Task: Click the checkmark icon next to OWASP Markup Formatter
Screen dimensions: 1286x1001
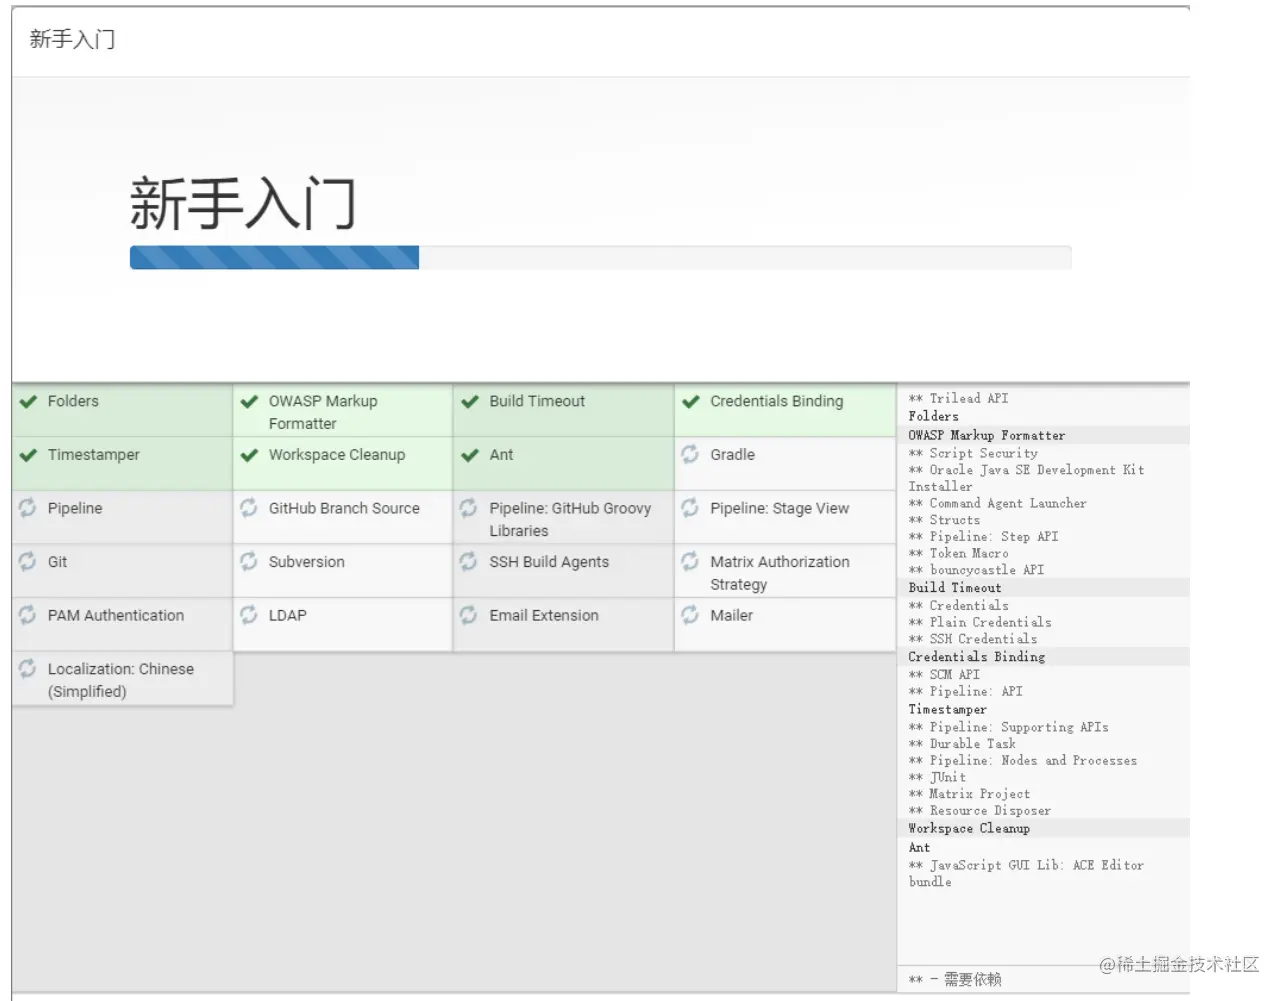Action: click(249, 402)
